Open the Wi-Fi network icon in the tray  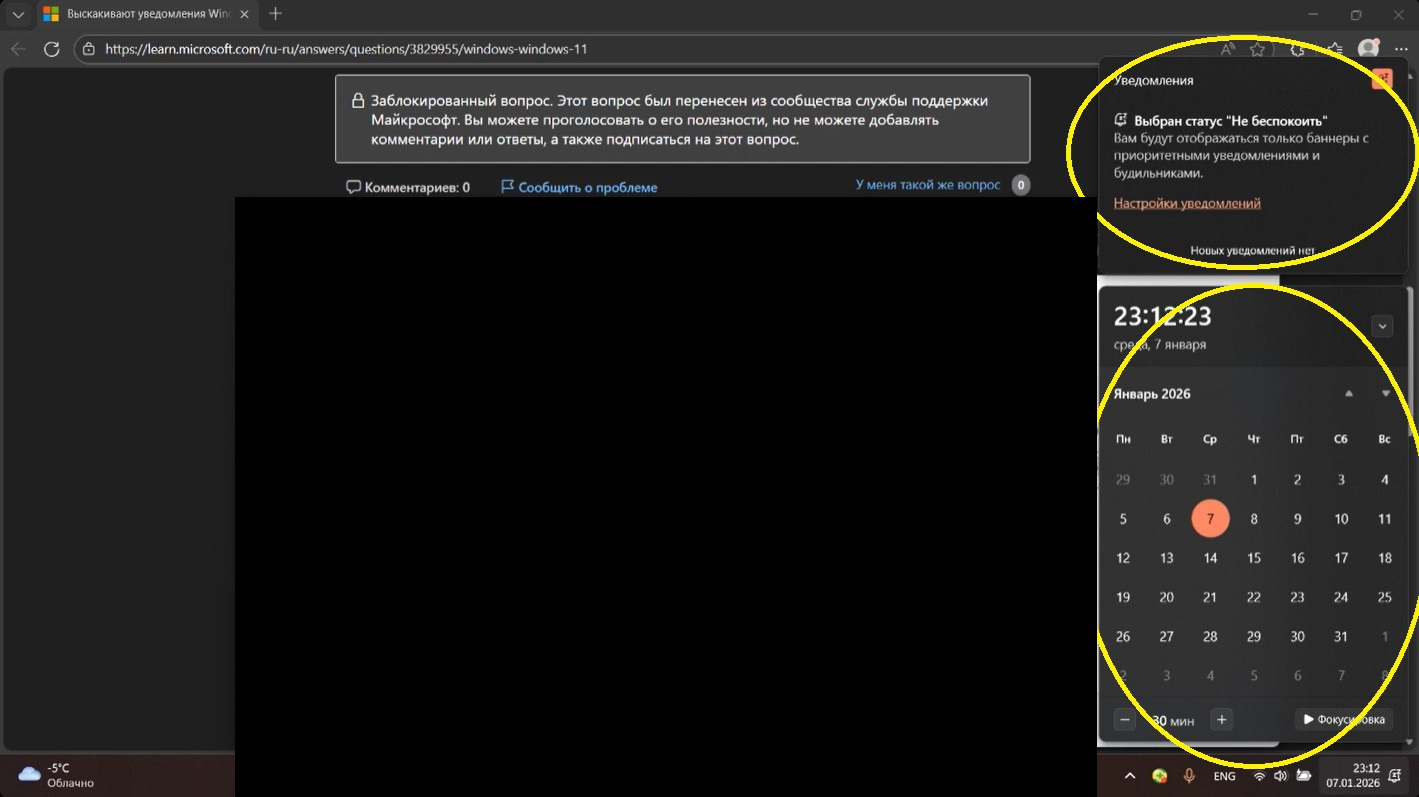[1259, 776]
